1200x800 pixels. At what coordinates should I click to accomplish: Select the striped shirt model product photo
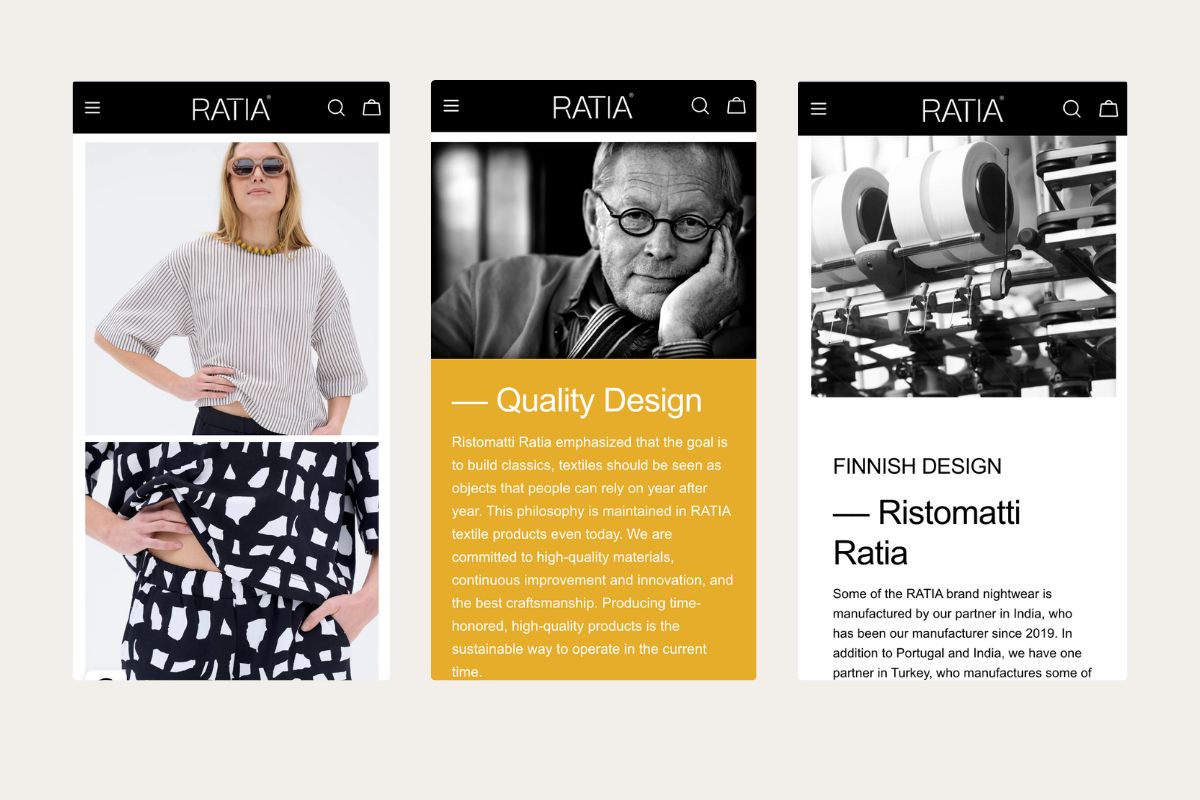[x=232, y=288]
